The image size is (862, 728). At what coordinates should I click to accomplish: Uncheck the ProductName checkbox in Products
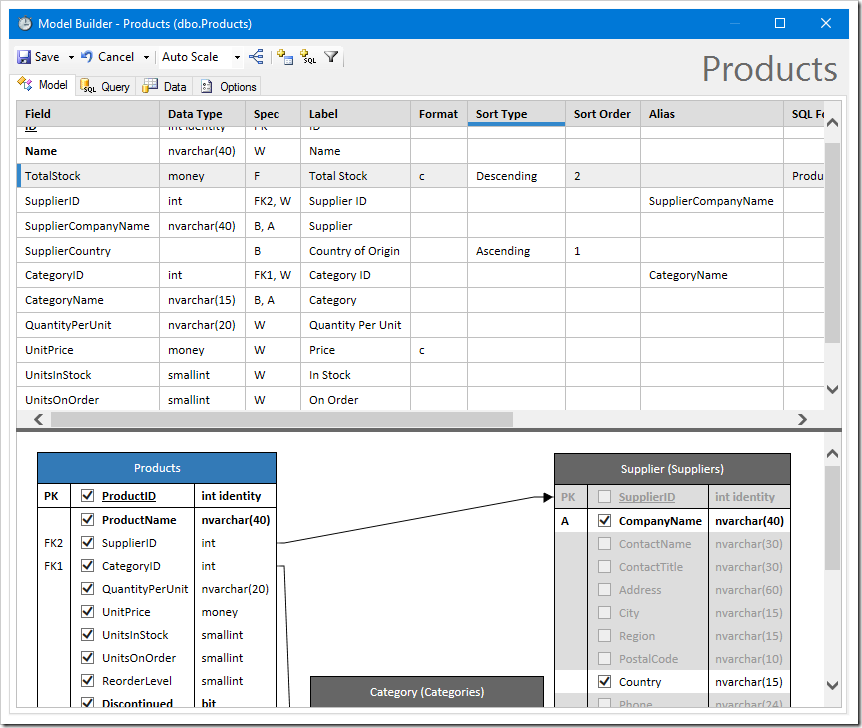pos(87,519)
